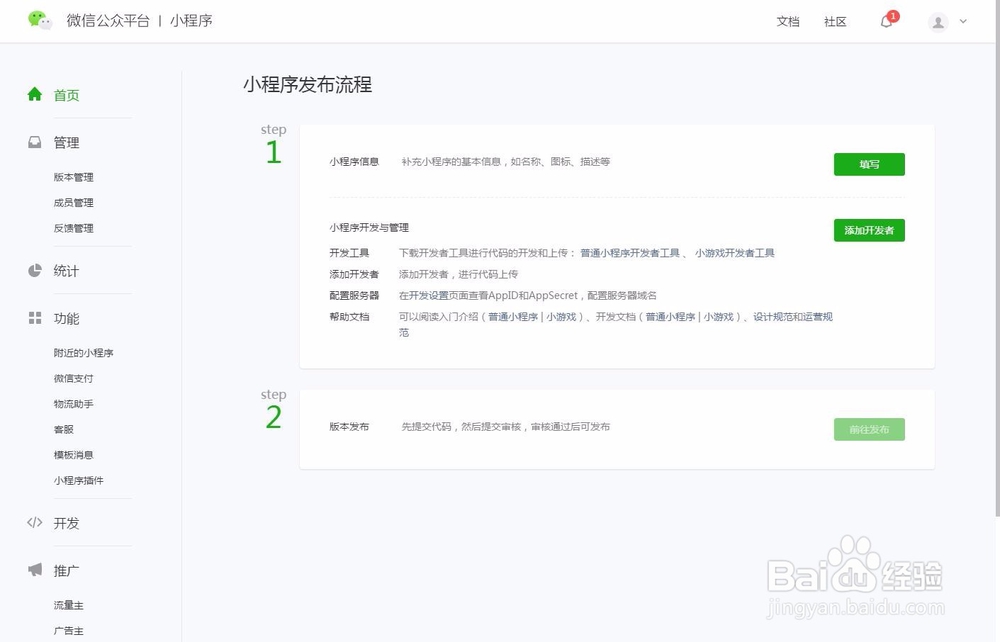Open 普通小程序开发者工具 download link
The width and height of the screenshot is (1000, 642).
(x=630, y=253)
